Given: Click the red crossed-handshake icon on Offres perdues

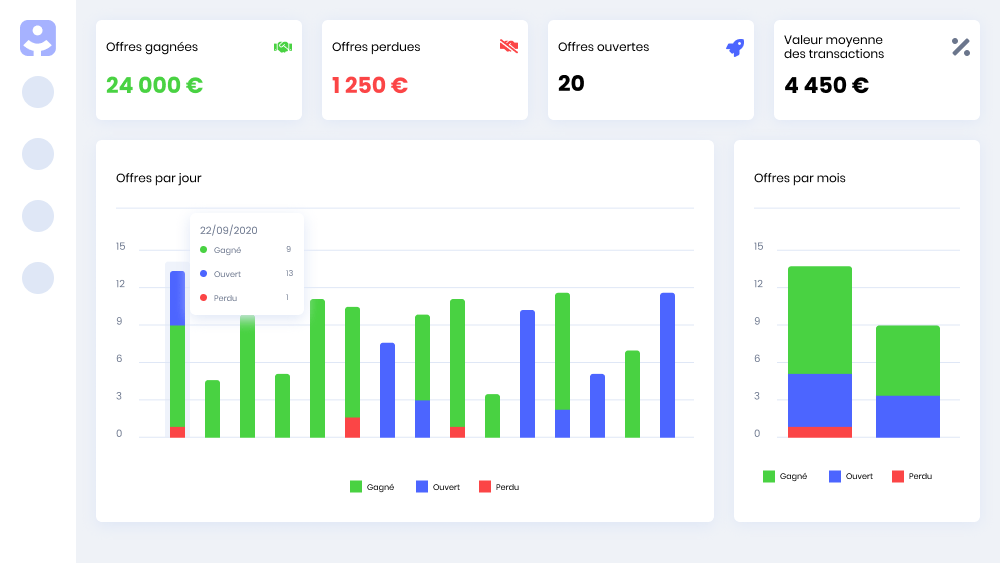Looking at the screenshot, I should [509, 46].
